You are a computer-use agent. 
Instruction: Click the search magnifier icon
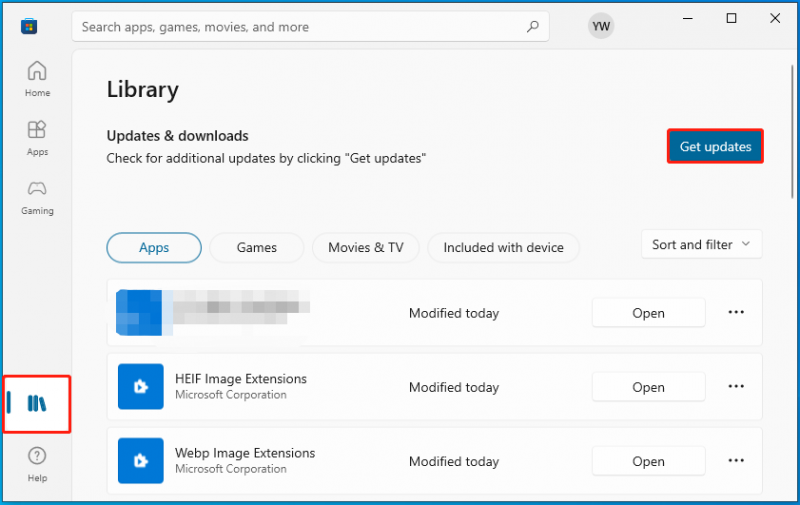point(533,27)
